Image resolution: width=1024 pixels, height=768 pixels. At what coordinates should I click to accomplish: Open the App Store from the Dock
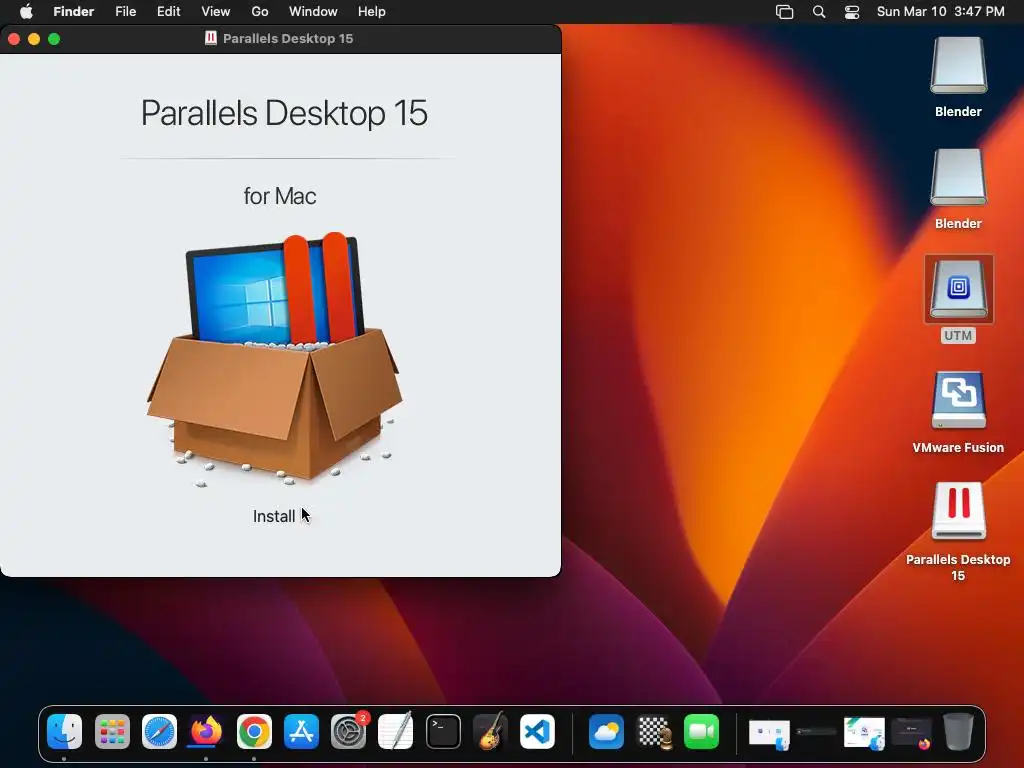click(301, 731)
